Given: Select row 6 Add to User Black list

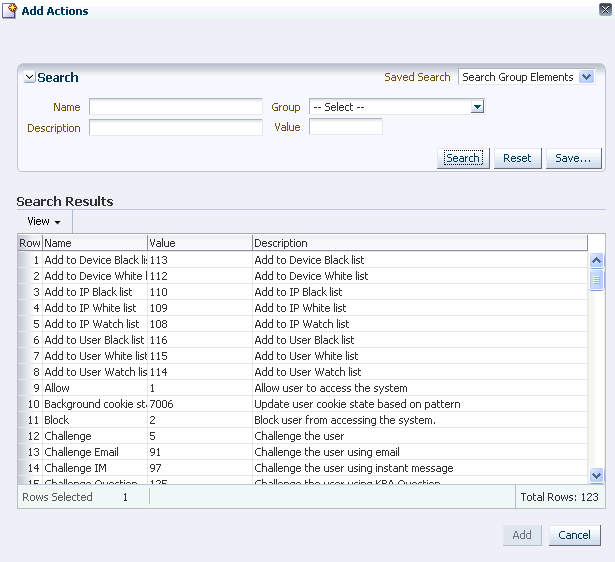Looking at the screenshot, I should pyautogui.click(x=302, y=340).
